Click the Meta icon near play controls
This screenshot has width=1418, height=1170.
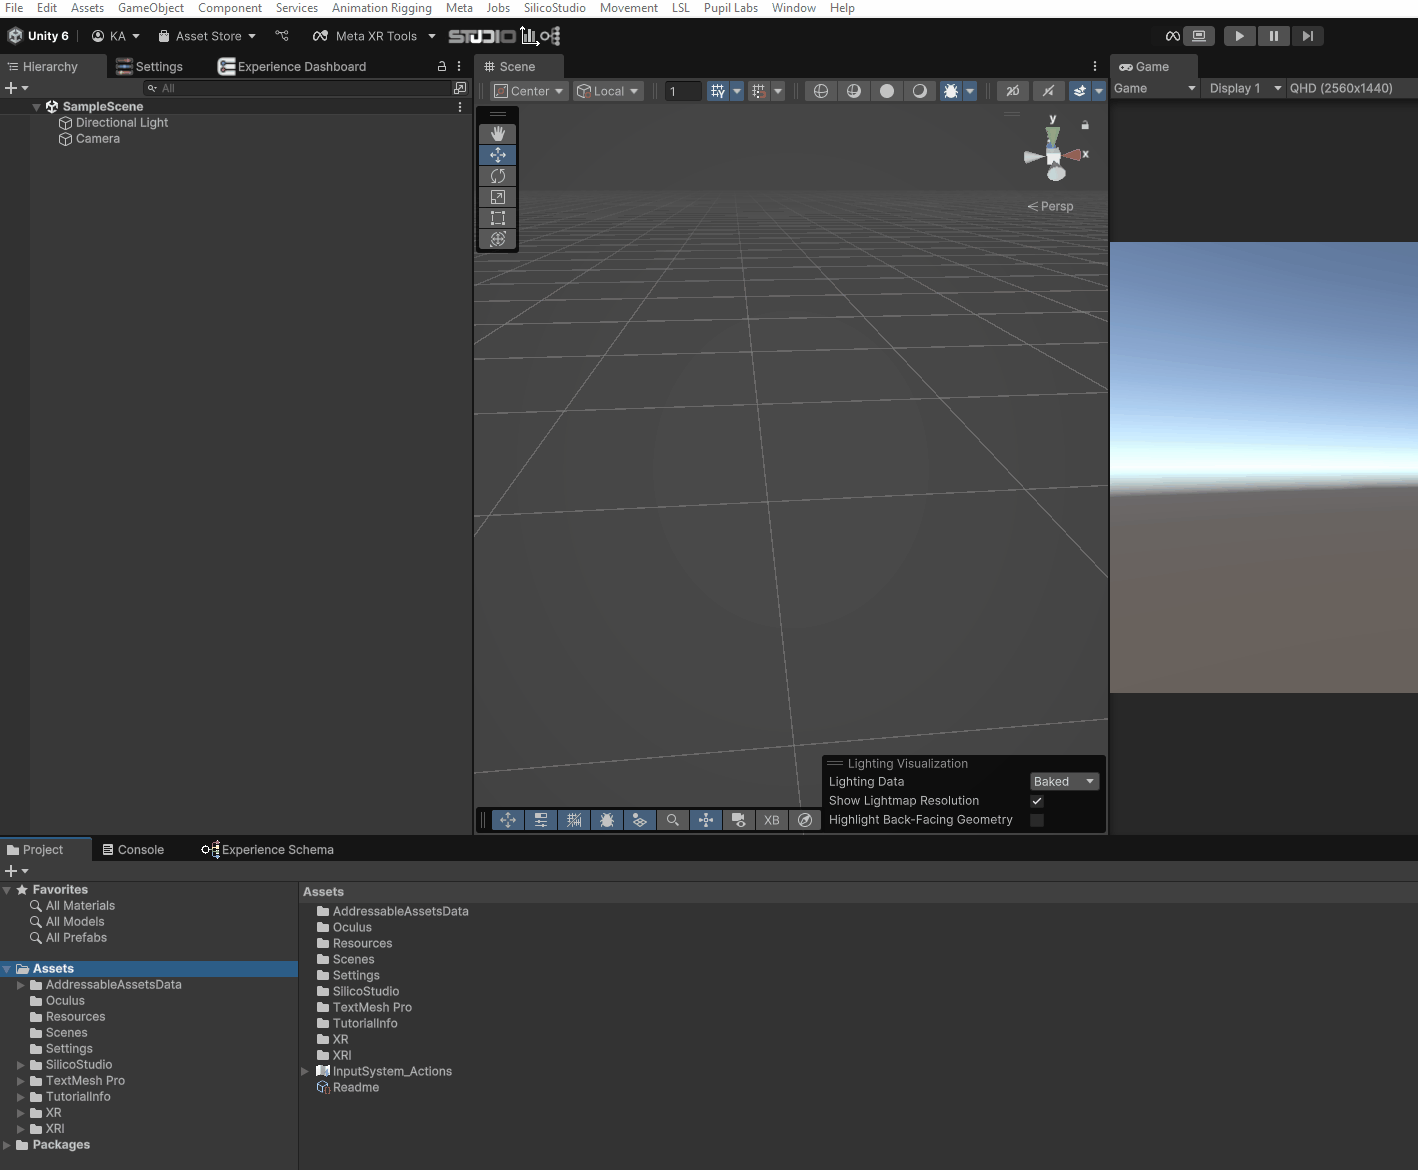pos(1173,36)
